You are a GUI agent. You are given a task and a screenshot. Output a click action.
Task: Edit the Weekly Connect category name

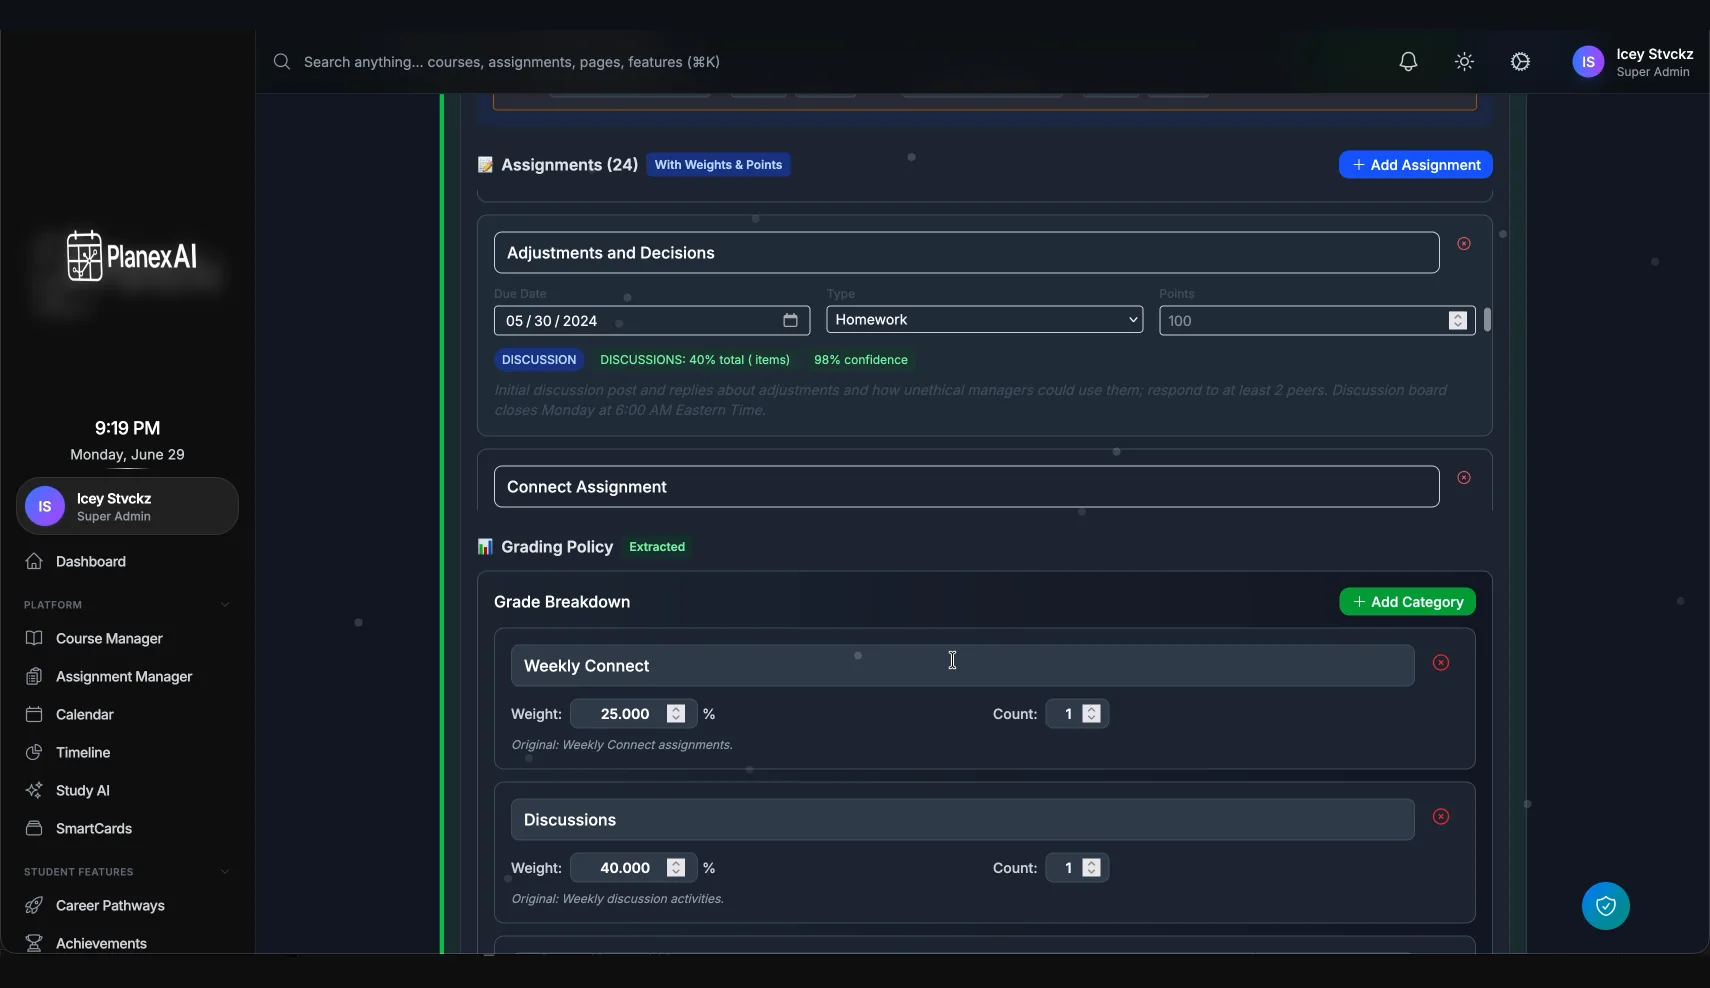tap(962, 666)
